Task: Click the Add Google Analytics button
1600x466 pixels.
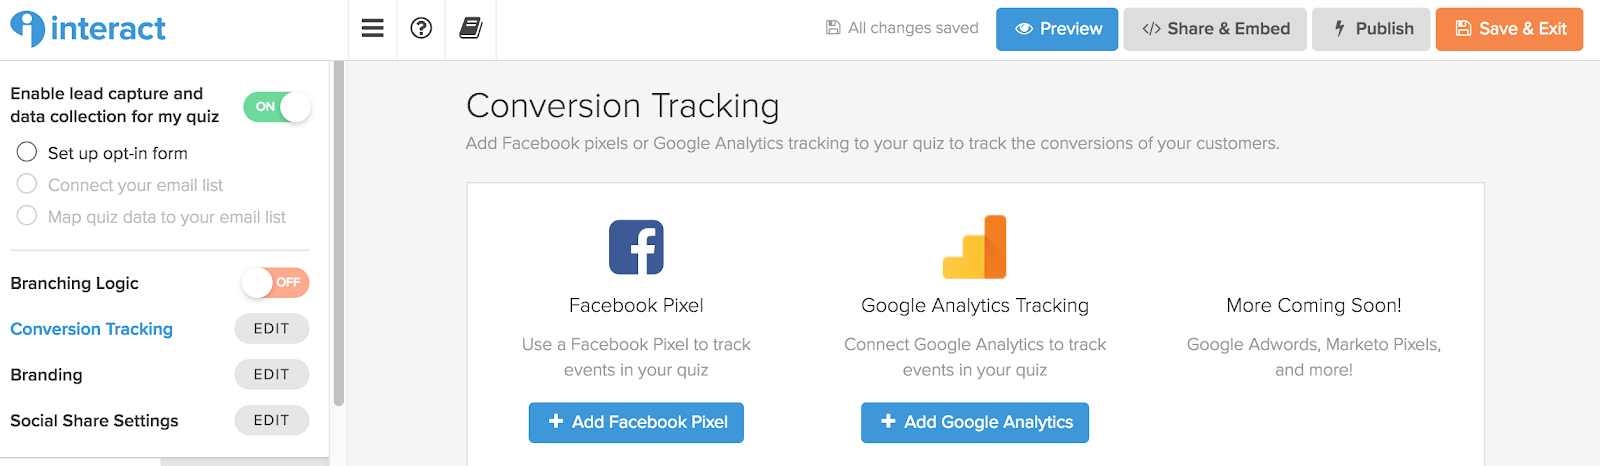Action: [x=975, y=422]
